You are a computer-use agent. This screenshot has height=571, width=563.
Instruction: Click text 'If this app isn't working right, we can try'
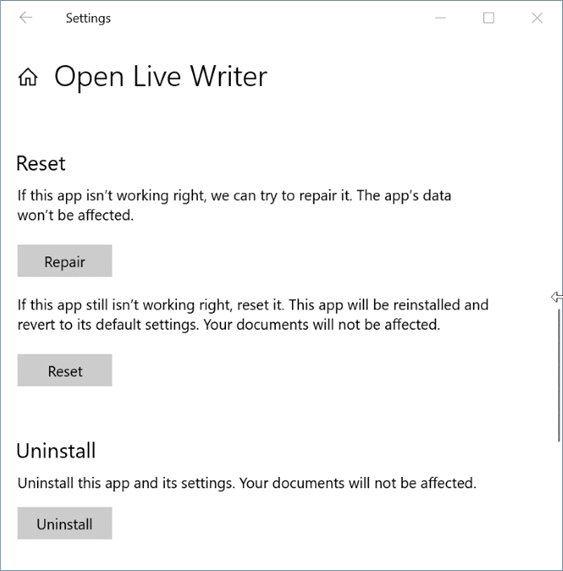tap(147, 196)
